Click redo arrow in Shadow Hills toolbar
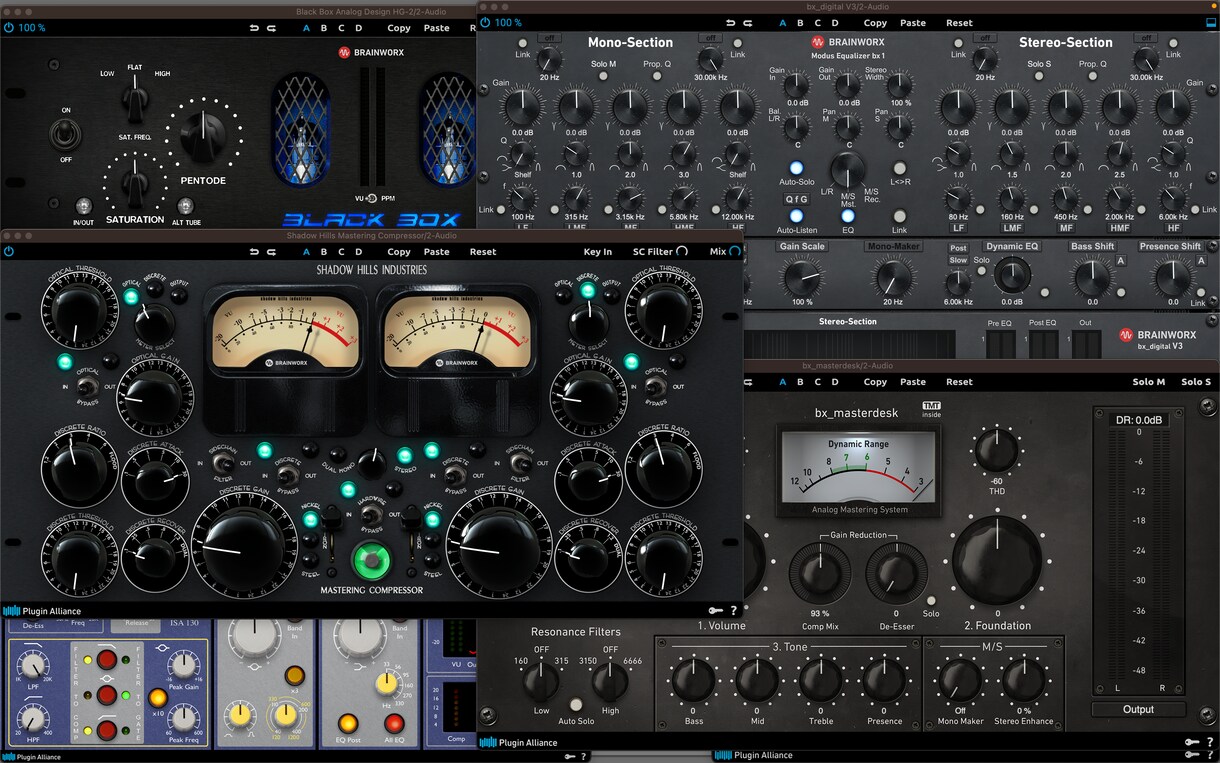Screen dimensions: 1220x763 pos(271,252)
